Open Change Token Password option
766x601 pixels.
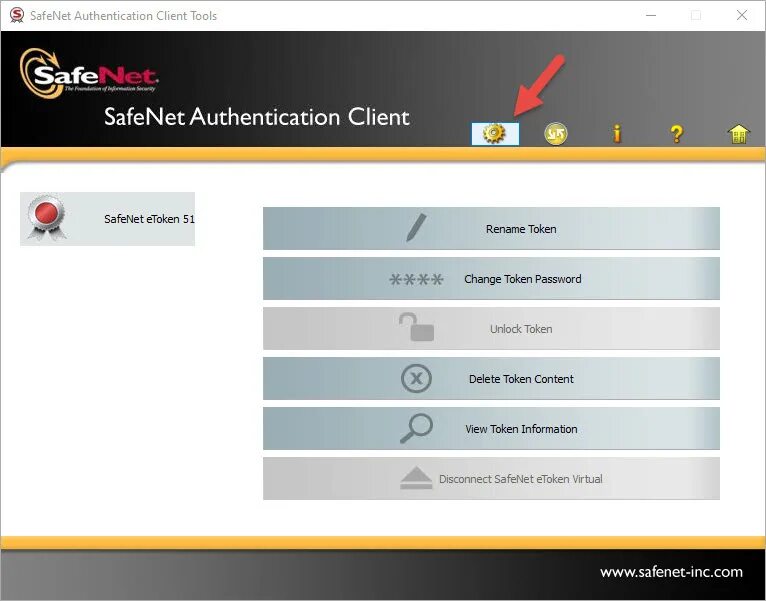pyautogui.click(x=491, y=279)
